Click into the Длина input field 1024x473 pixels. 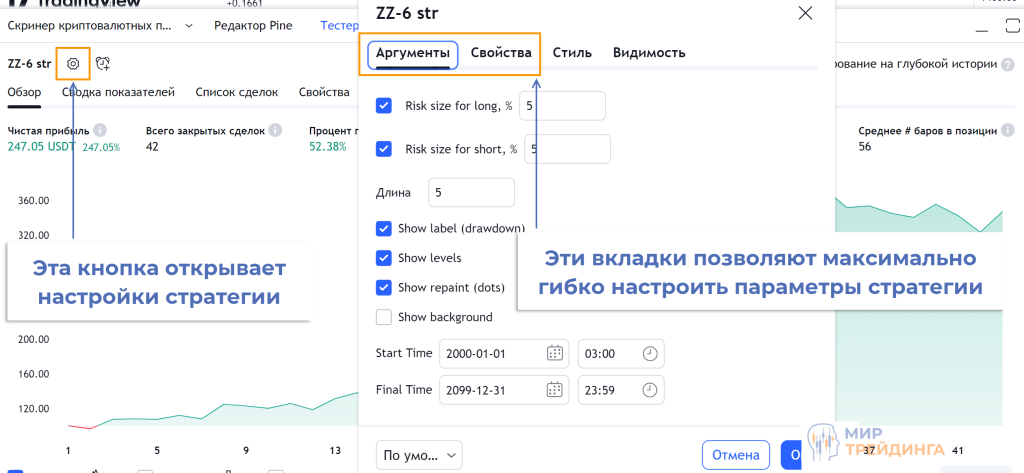click(x=471, y=192)
